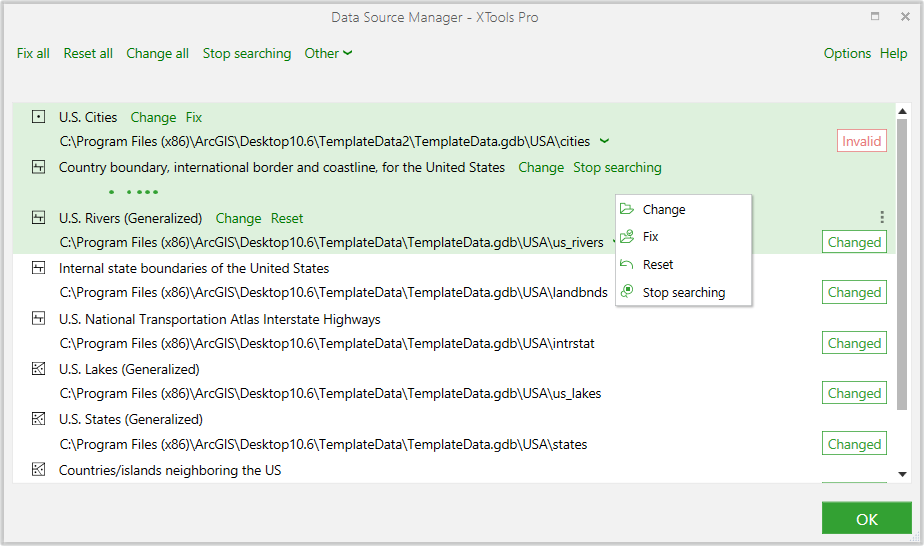Open the three-dot menu for U.S. Rivers
Image resolution: width=924 pixels, height=546 pixels.
(882, 217)
